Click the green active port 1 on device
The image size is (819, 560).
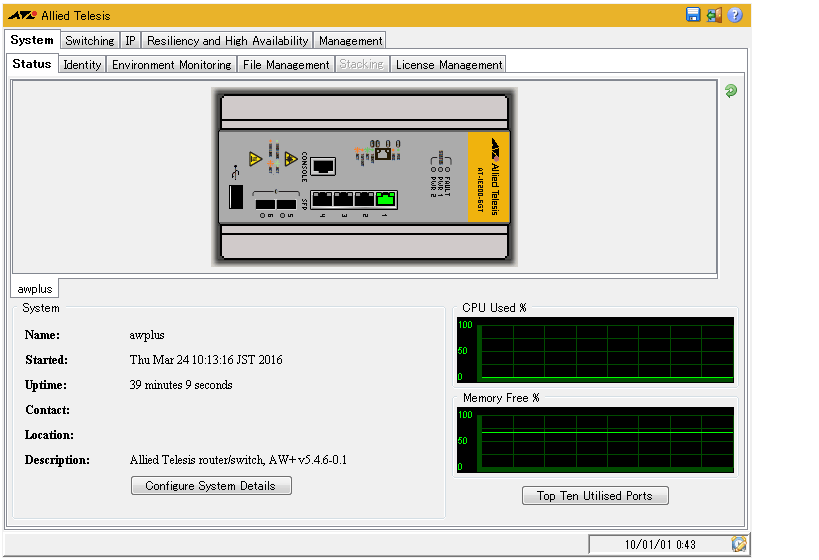(386, 198)
